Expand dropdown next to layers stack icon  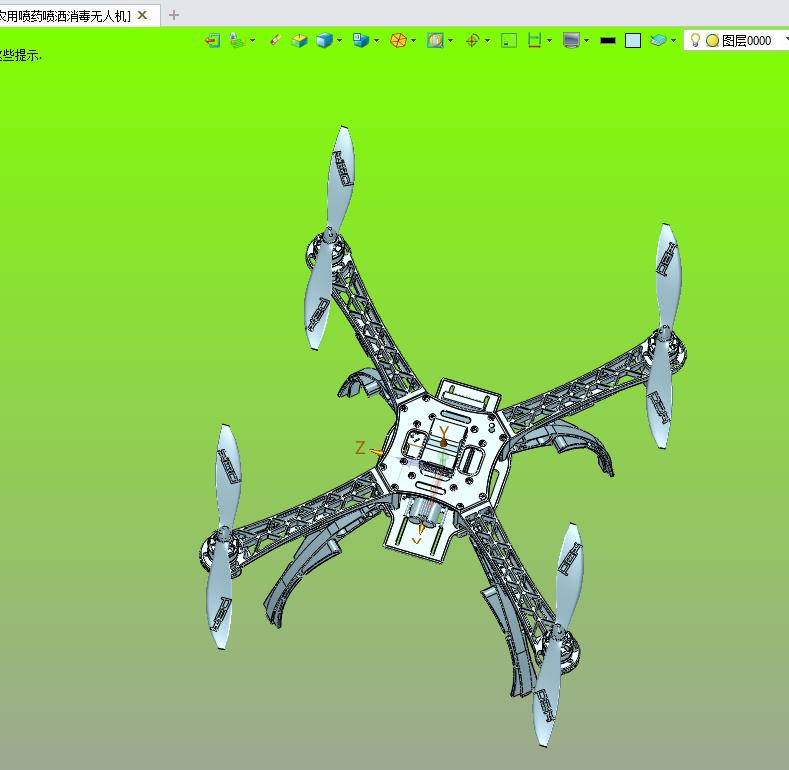673,40
